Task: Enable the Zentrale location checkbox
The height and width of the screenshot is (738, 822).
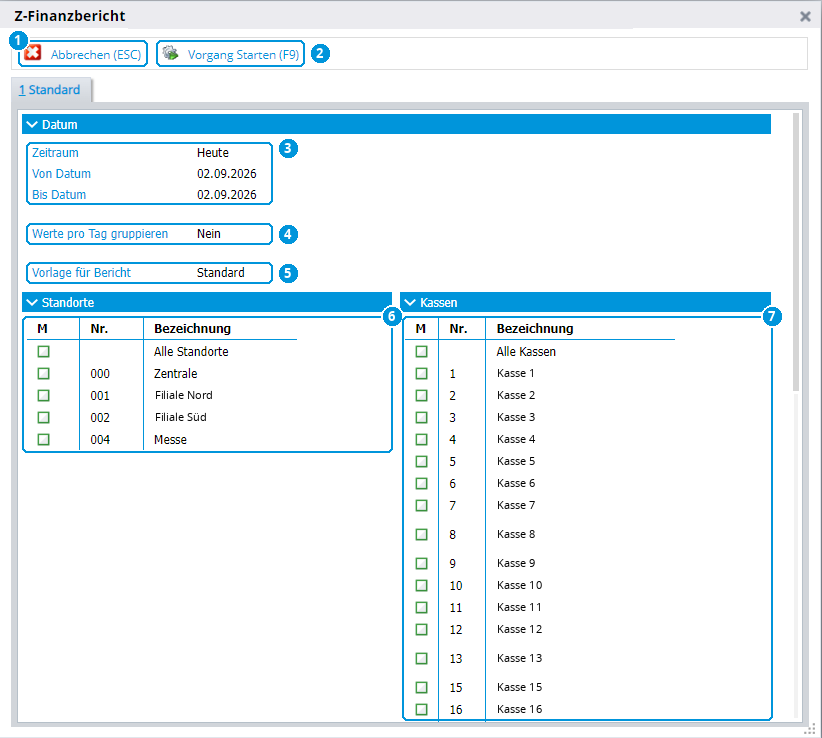Action: (x=44, y=373)
